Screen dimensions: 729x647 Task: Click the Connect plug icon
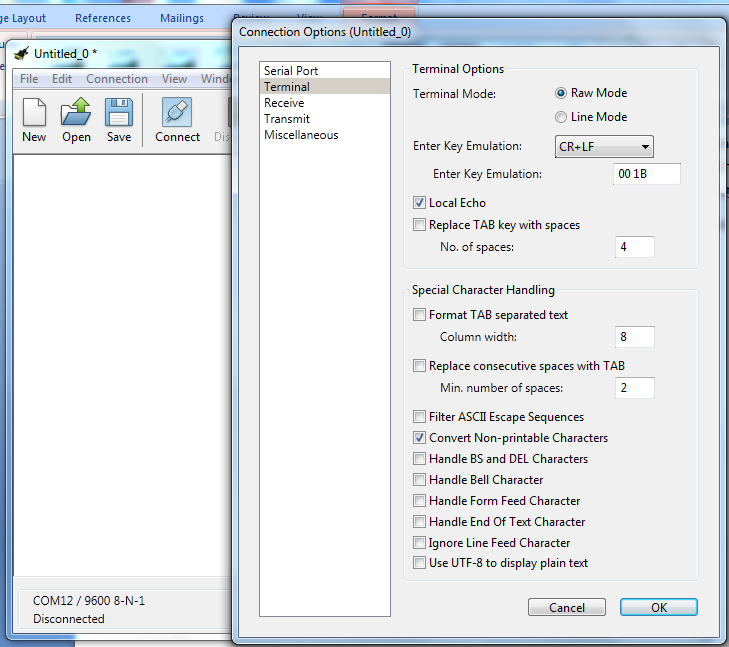click(177, 112)
